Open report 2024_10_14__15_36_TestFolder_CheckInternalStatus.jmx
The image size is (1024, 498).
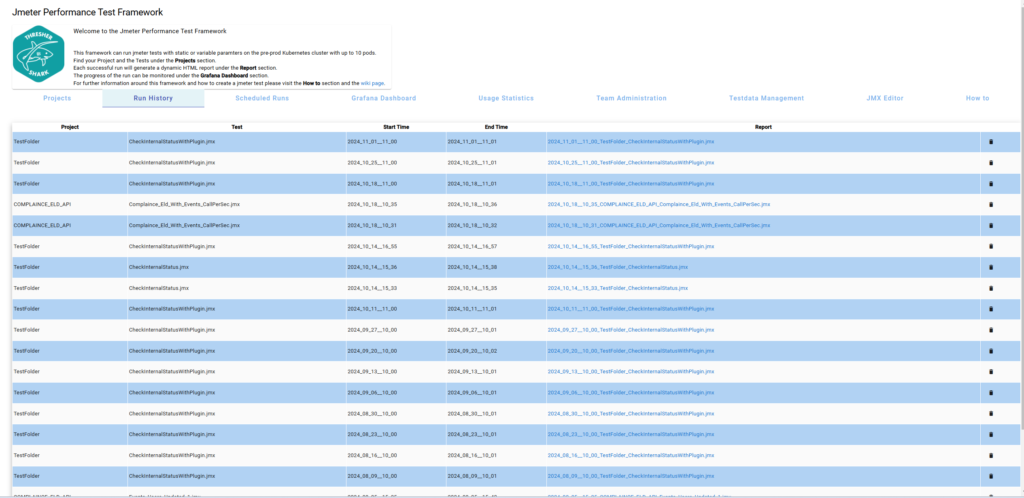tap(617, 267)
